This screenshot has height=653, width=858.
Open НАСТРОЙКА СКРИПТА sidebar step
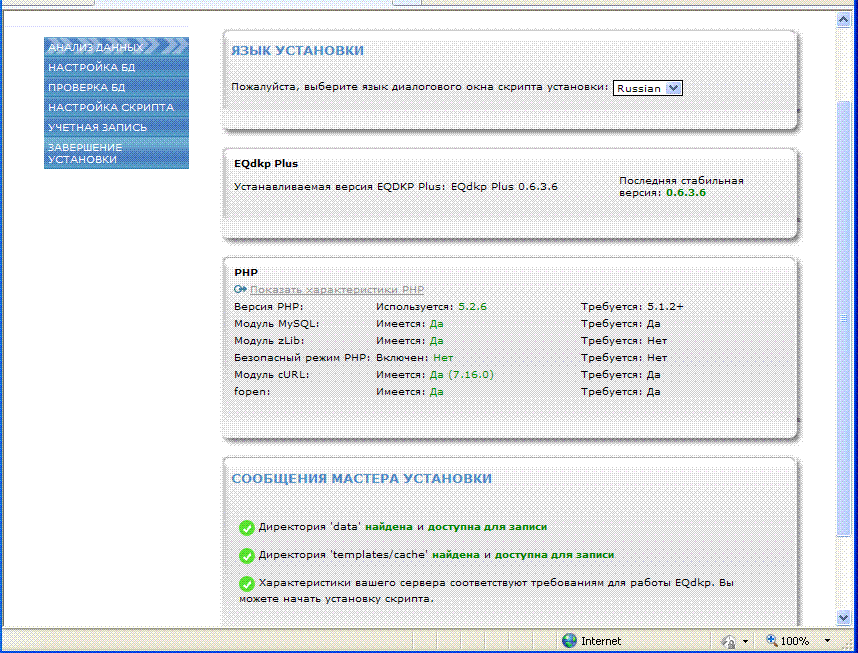click(116, 107)
